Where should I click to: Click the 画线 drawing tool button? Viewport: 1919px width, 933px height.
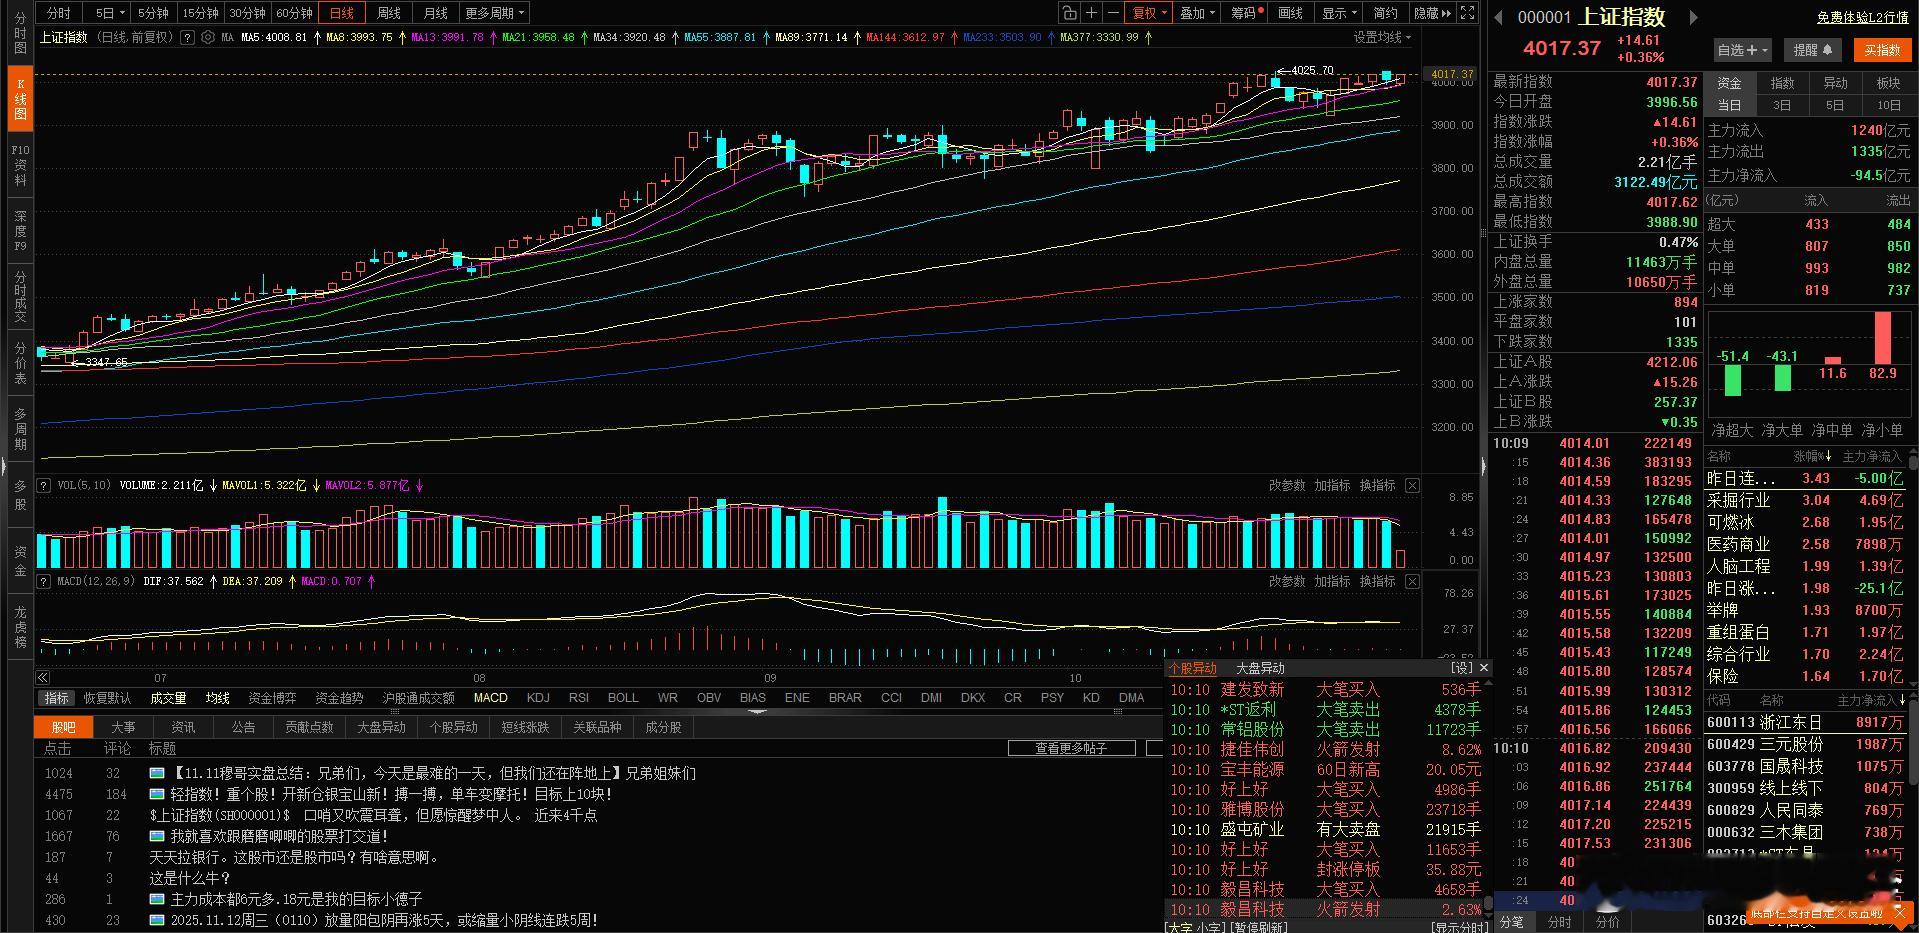pyautogui.click(x=1291, y=13)
